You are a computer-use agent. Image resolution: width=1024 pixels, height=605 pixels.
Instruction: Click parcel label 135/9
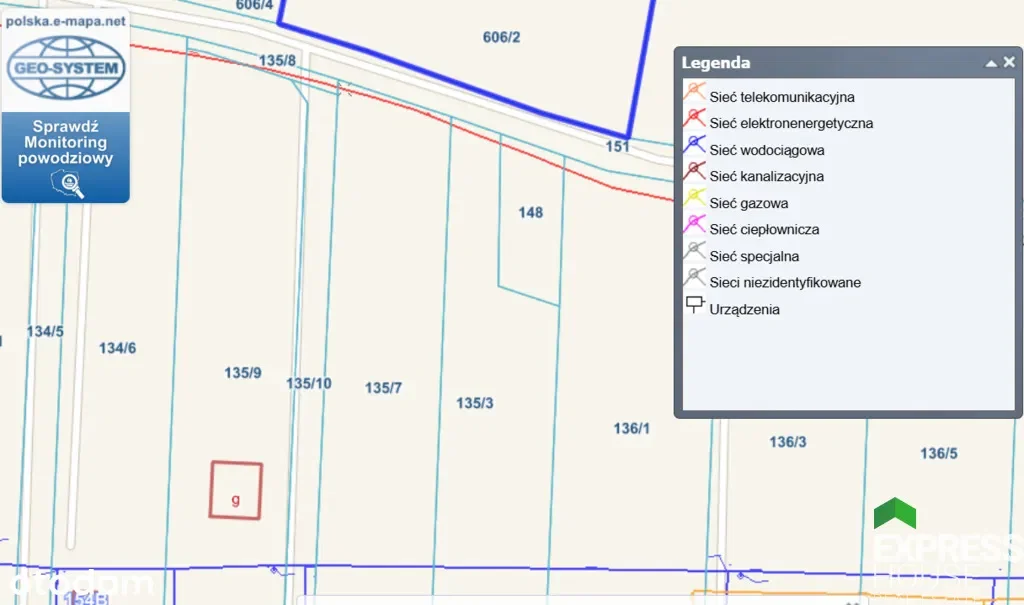(243, 373)
